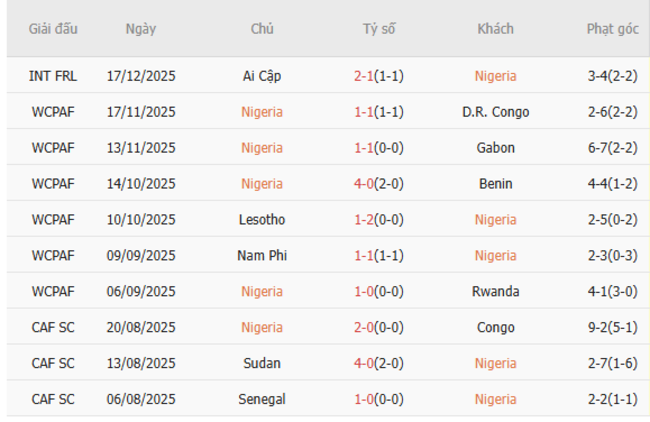
Task: Open the Nam Phi team link
Action: pos(262,256)
